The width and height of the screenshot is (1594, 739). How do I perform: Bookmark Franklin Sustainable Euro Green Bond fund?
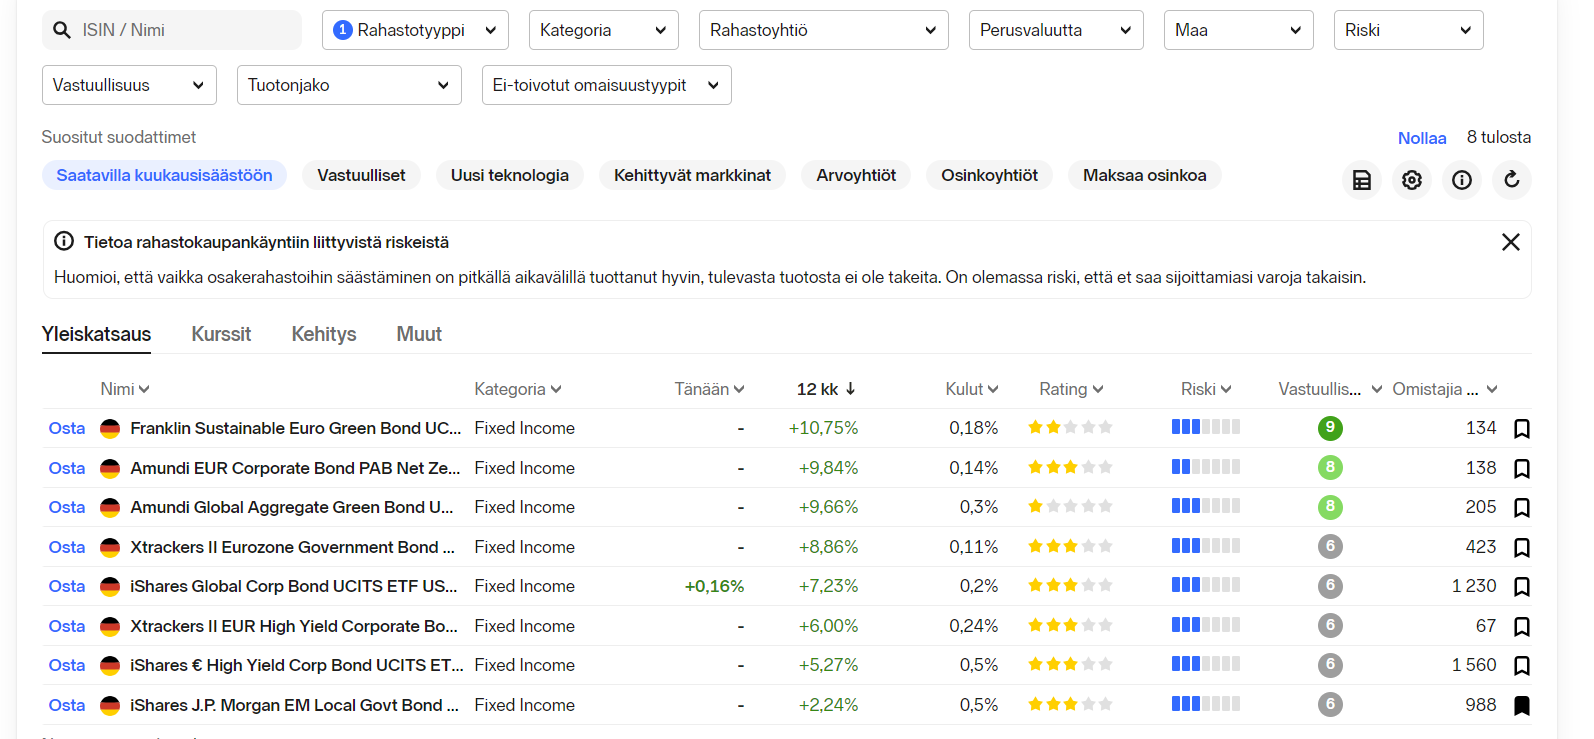click(x=1522, y=429)
